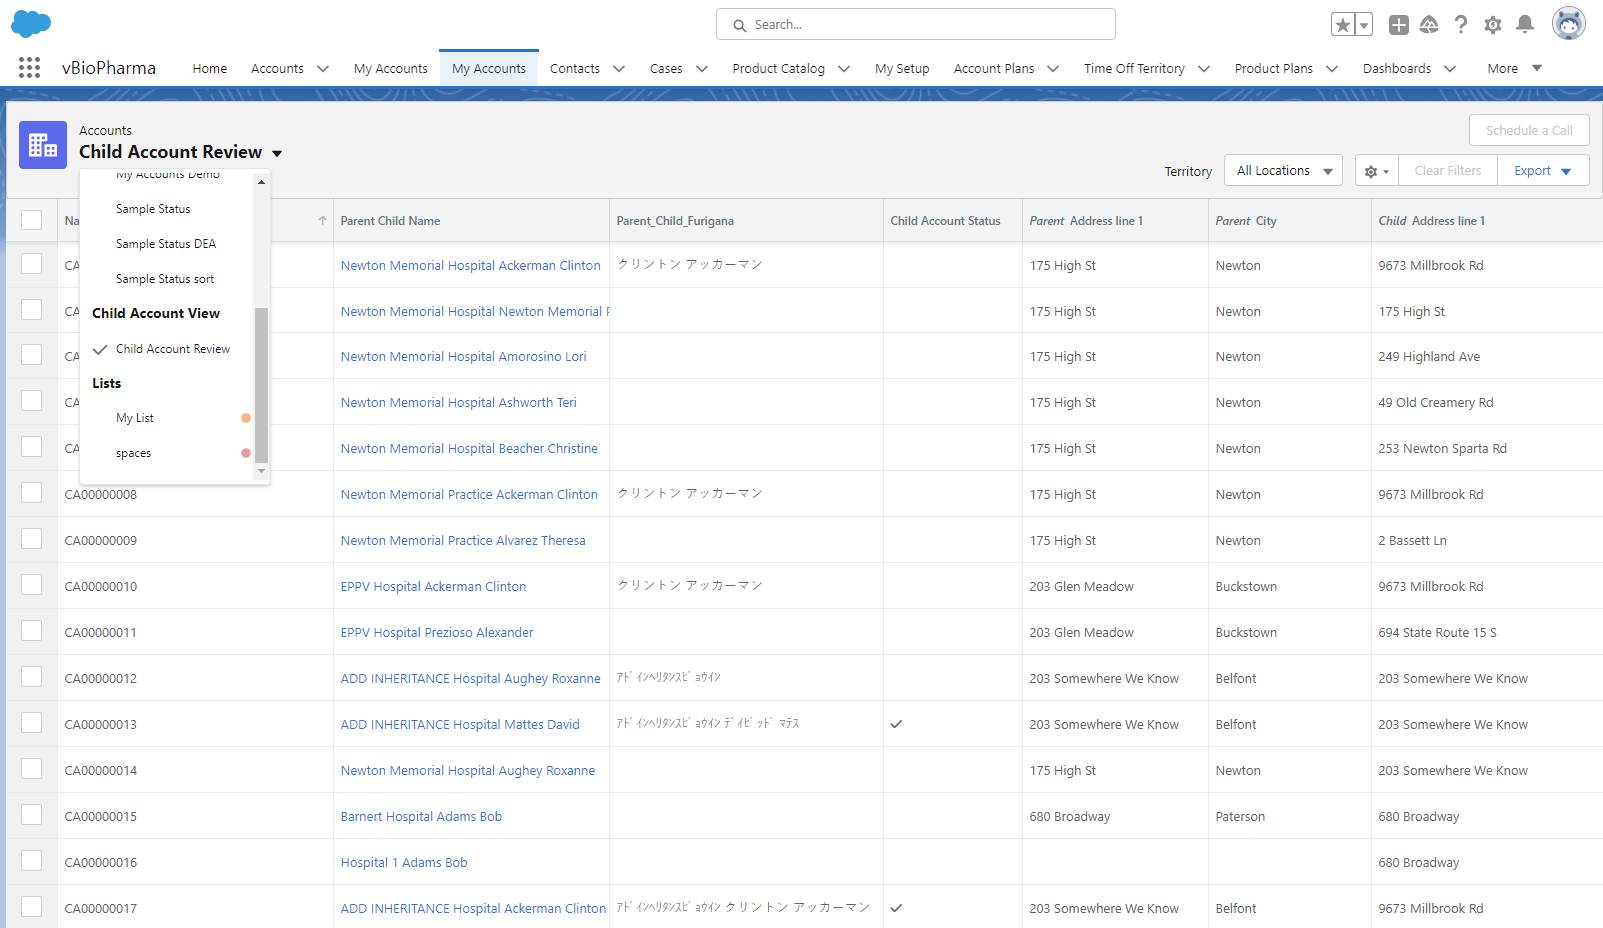This screenshot has height=928, width=1603.
Task: Open the Trailhead guidance icon
Action: point(1429,25)
